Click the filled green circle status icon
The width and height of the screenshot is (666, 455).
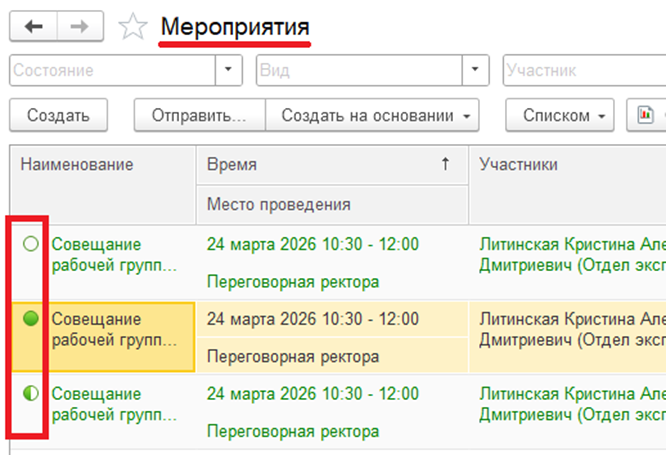[31, 319]
